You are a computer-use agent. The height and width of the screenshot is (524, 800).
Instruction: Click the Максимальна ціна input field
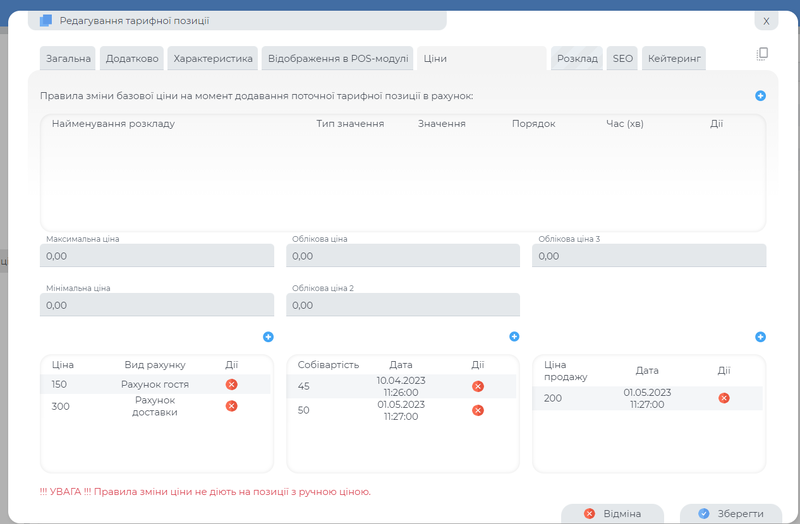tap(157, 257)
